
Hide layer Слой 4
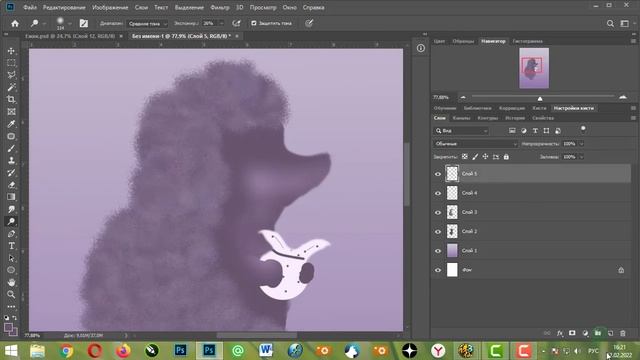[438, 193]
